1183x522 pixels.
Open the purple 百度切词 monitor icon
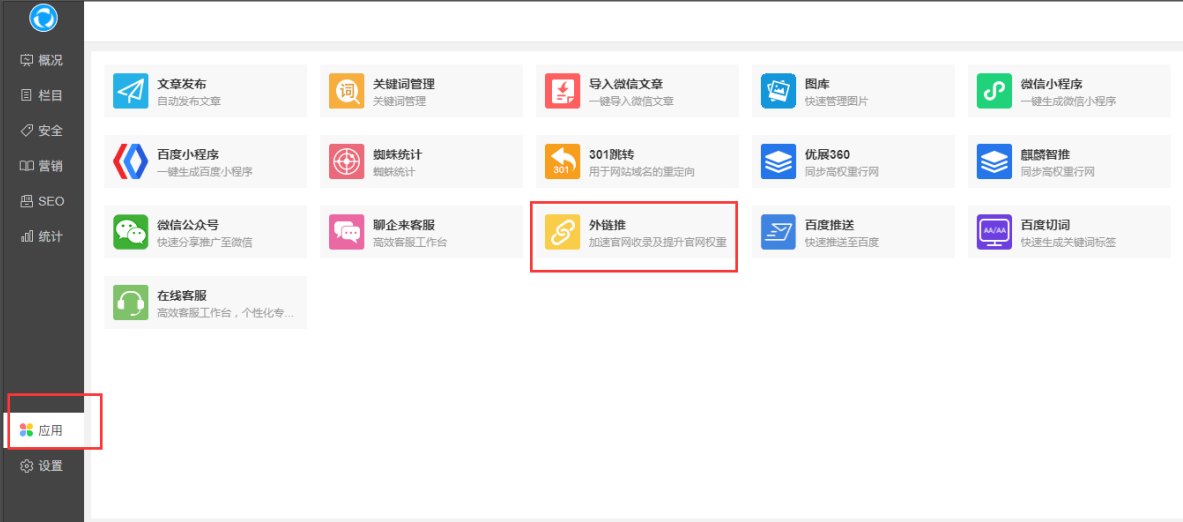pos(994,232)
